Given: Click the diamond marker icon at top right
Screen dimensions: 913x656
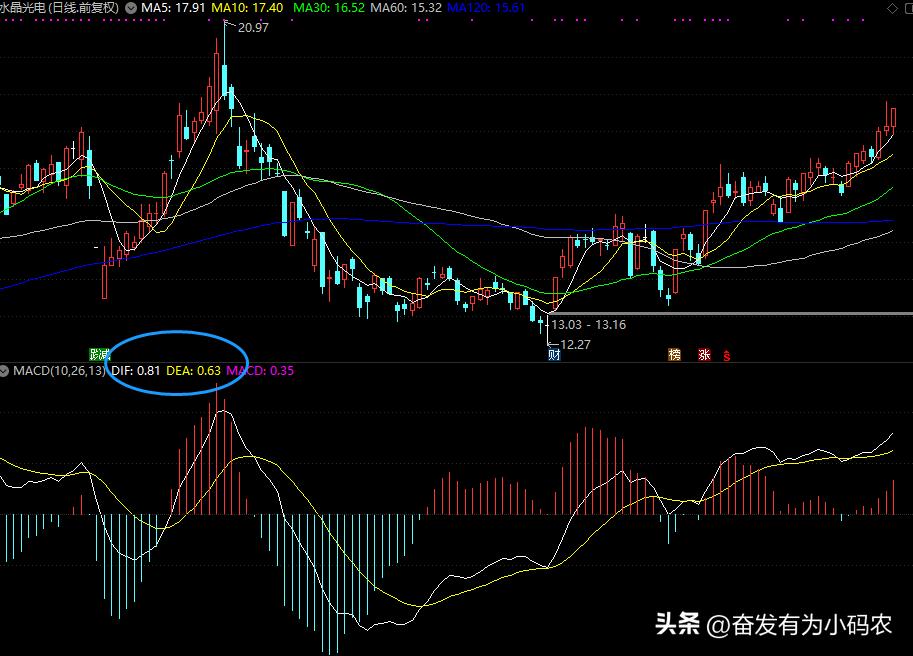Looking at the screenshot, I should pos(893,8).
